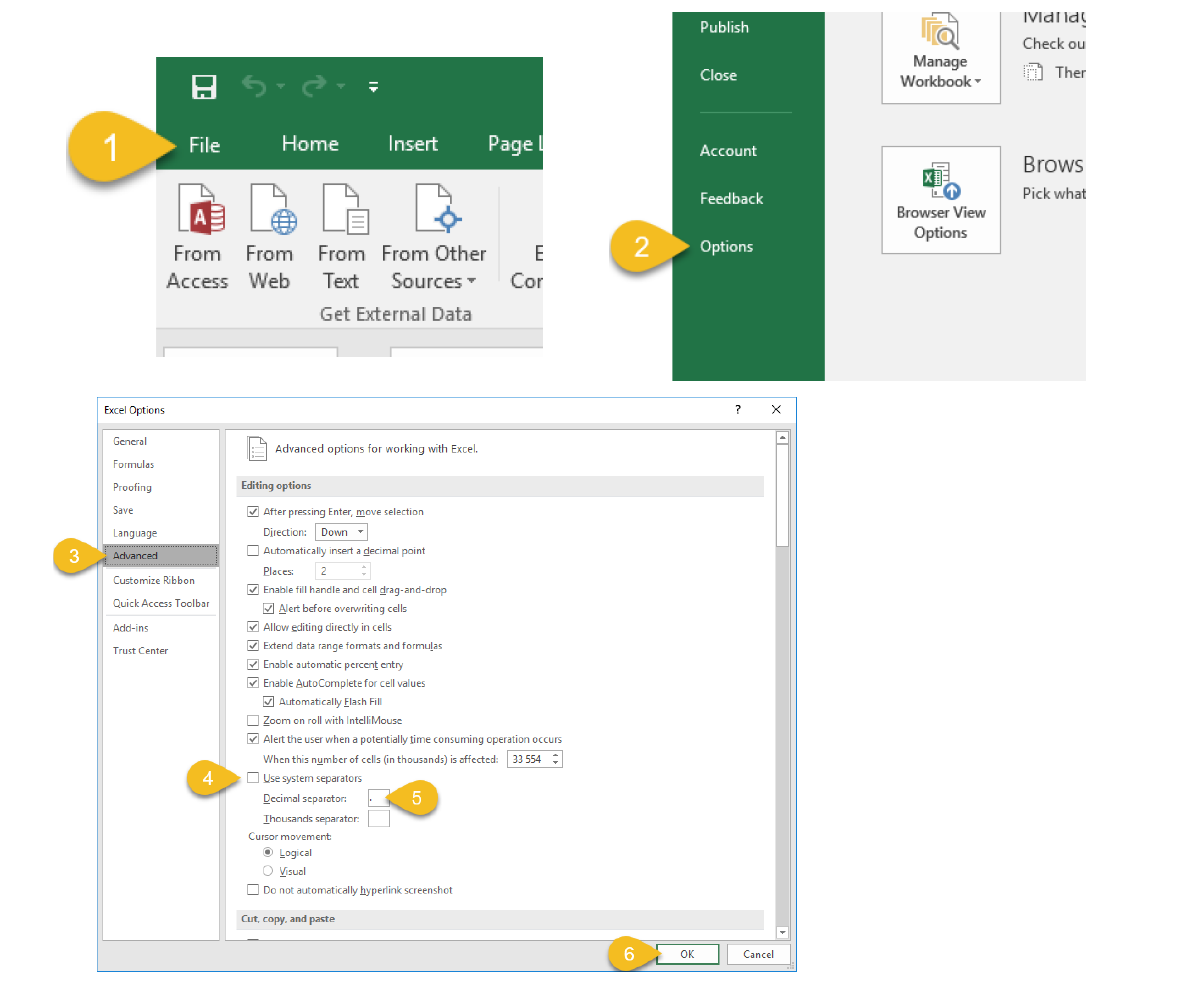
Task: Open the Direction dropdown set to Down
Action: tap(342, 532)
